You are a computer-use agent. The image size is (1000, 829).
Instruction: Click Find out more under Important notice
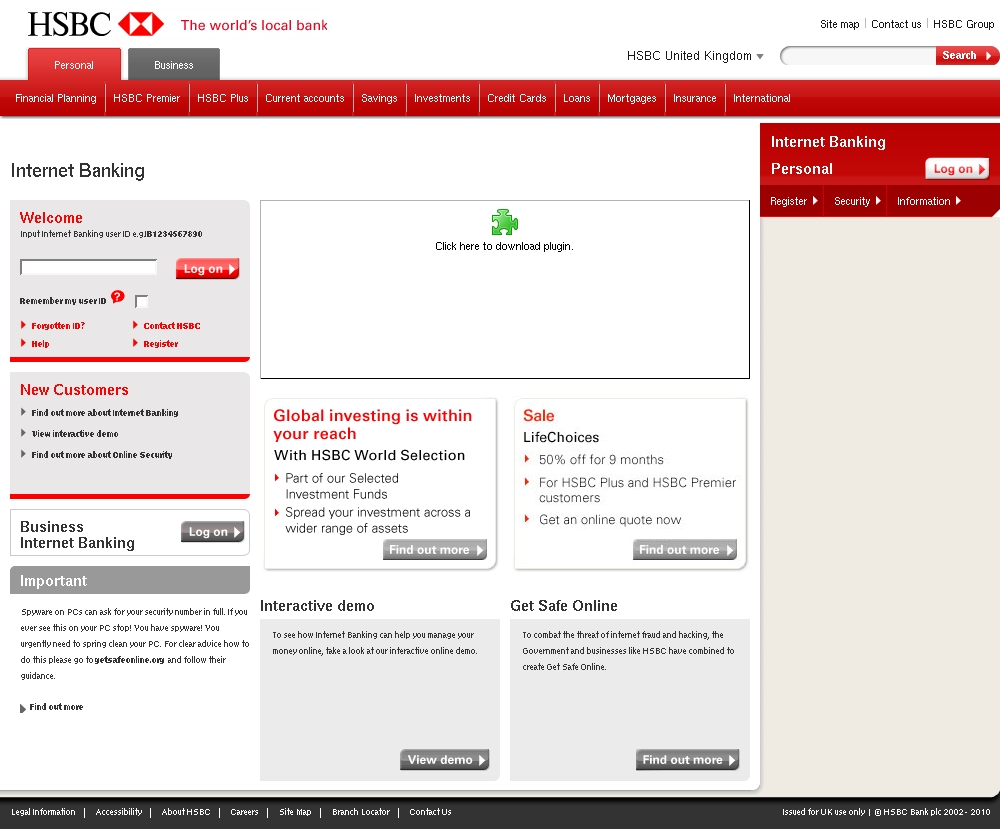56,707
